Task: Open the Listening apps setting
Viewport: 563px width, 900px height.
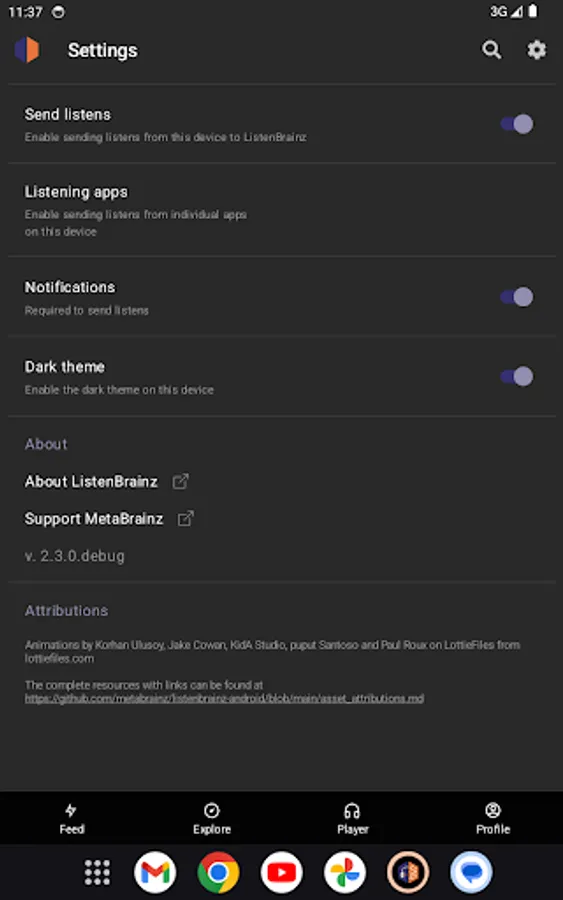Action: (x=281, y=211)
